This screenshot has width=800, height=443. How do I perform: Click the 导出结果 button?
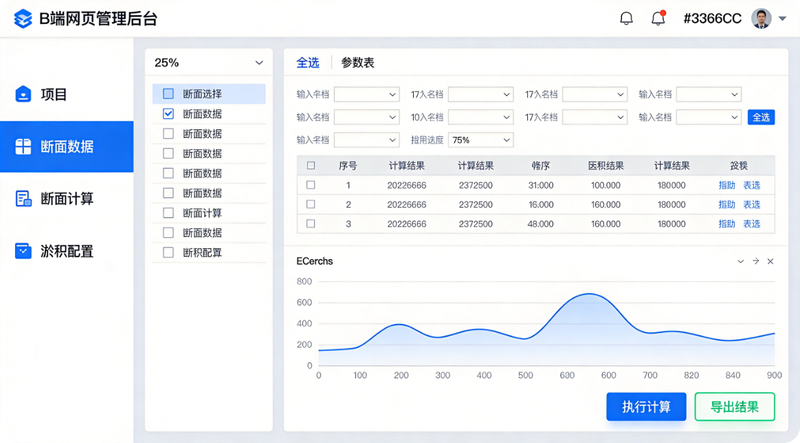click(735, 407)
